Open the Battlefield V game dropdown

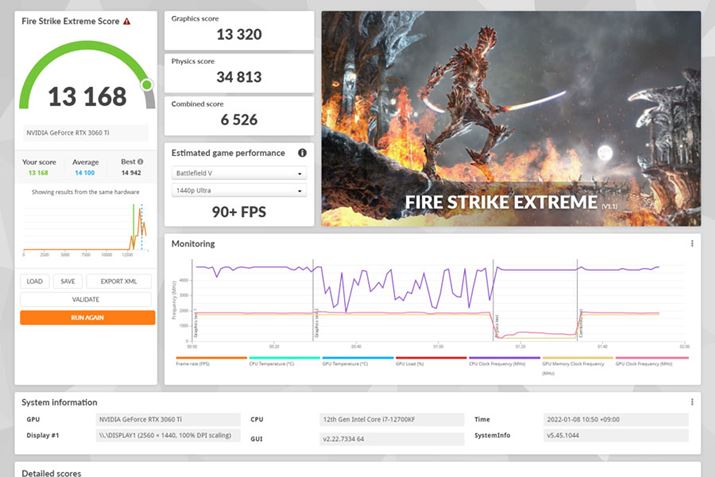[x=239, y=173]
